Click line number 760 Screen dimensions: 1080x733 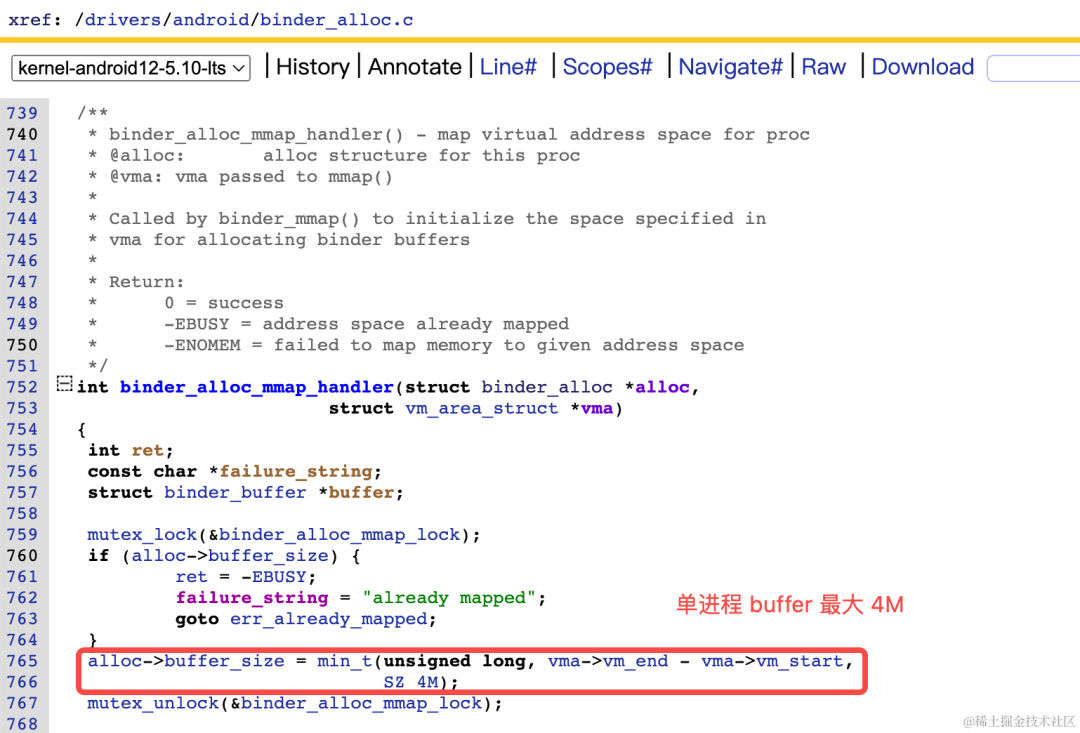(22, 556)
